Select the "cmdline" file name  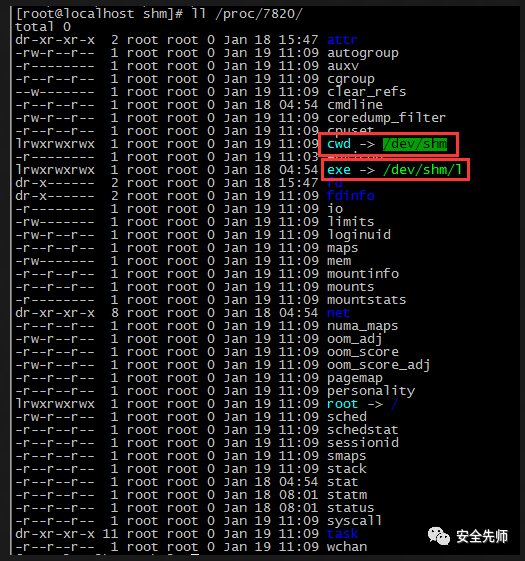[x=355, y=104]
